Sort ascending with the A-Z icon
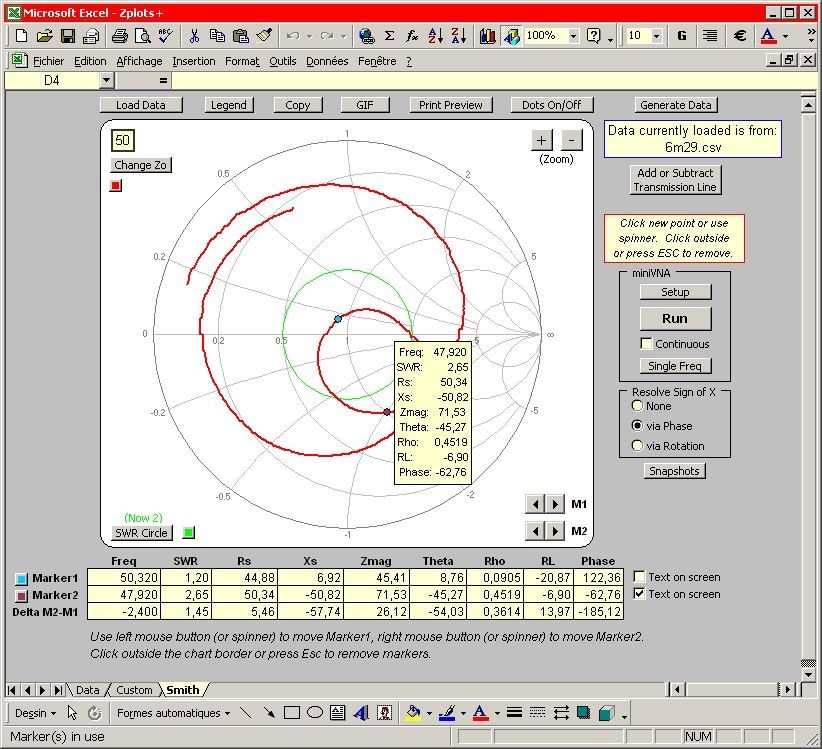The image size is (822, 749). coord(436,36)
